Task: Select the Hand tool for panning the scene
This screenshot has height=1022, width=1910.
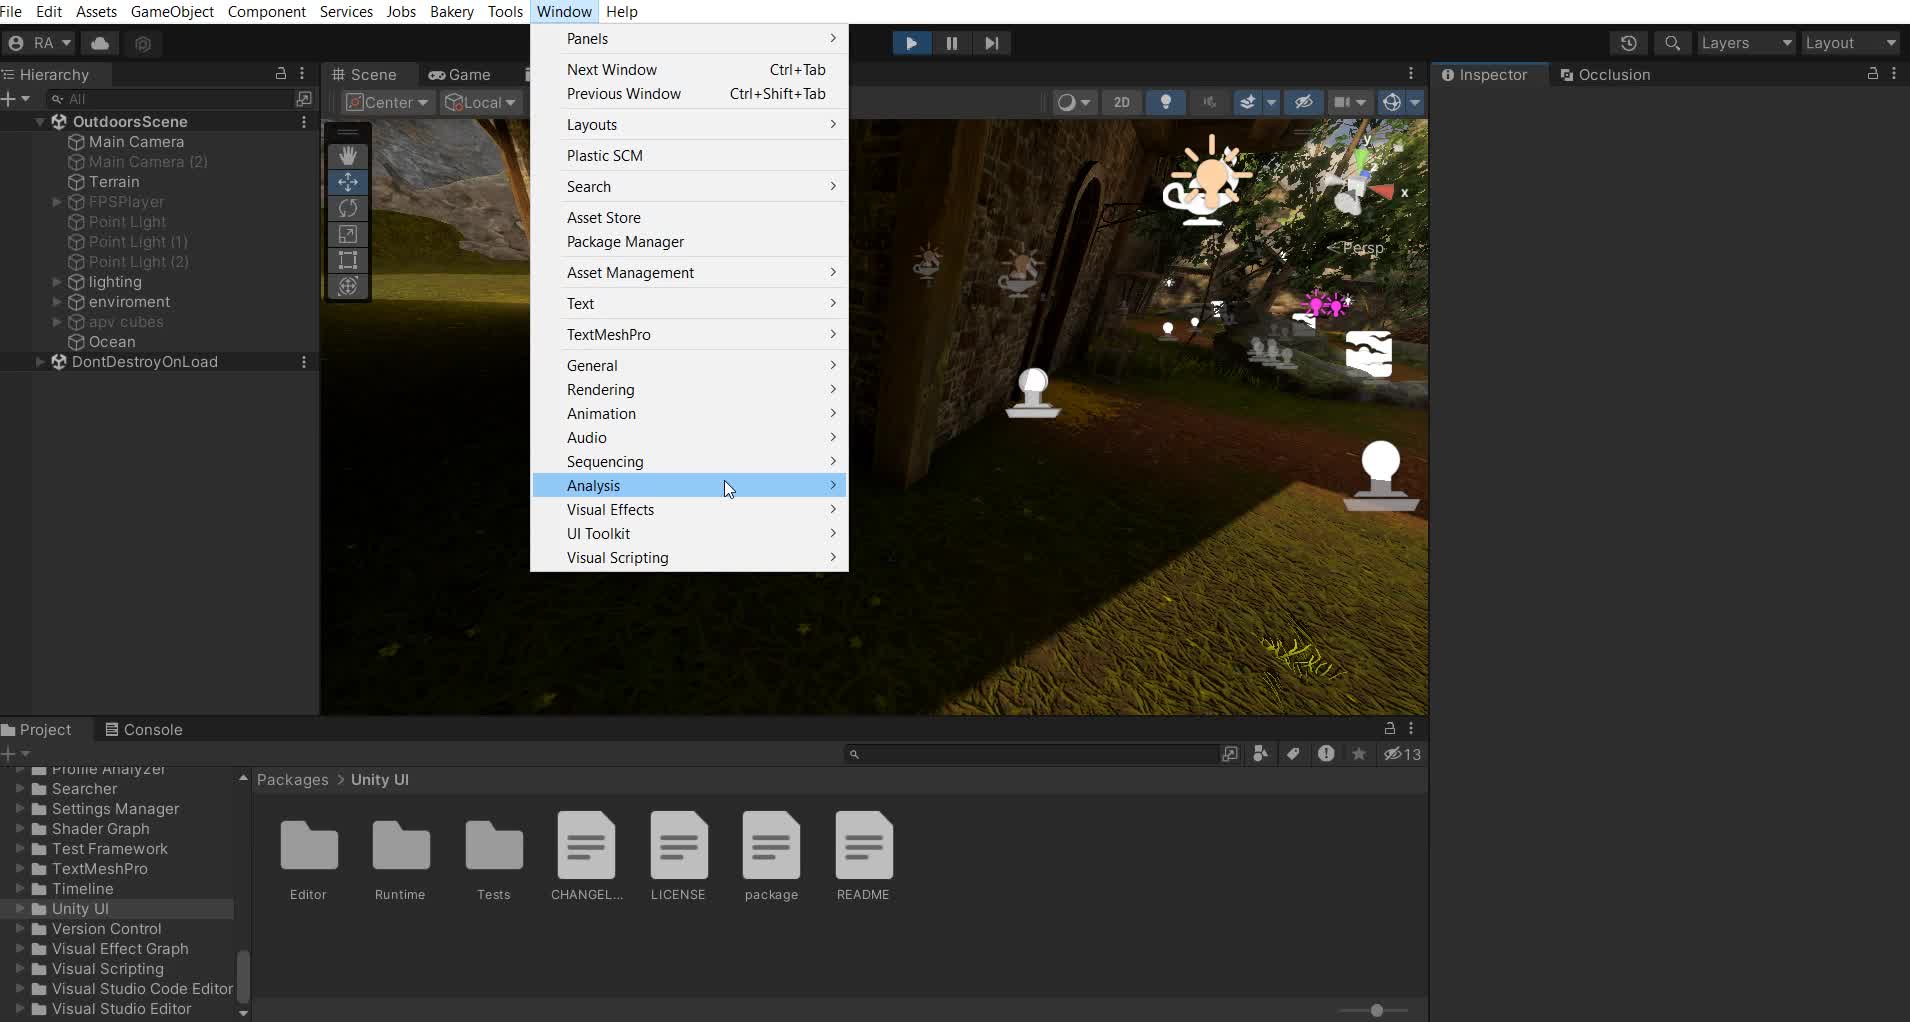Action: click(347, 155)
